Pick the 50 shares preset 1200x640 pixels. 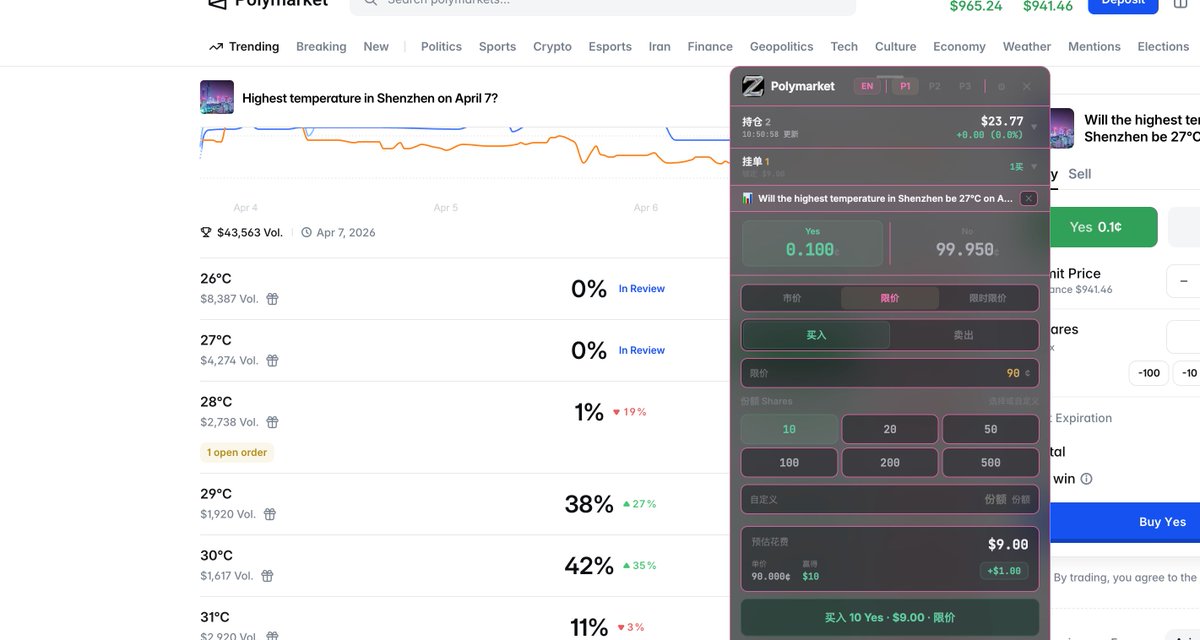tap(990, 429)
